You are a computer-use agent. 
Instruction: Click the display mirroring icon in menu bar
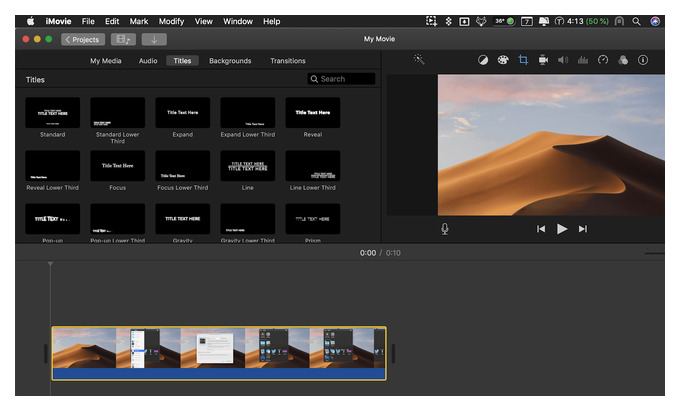click(543, 21)
